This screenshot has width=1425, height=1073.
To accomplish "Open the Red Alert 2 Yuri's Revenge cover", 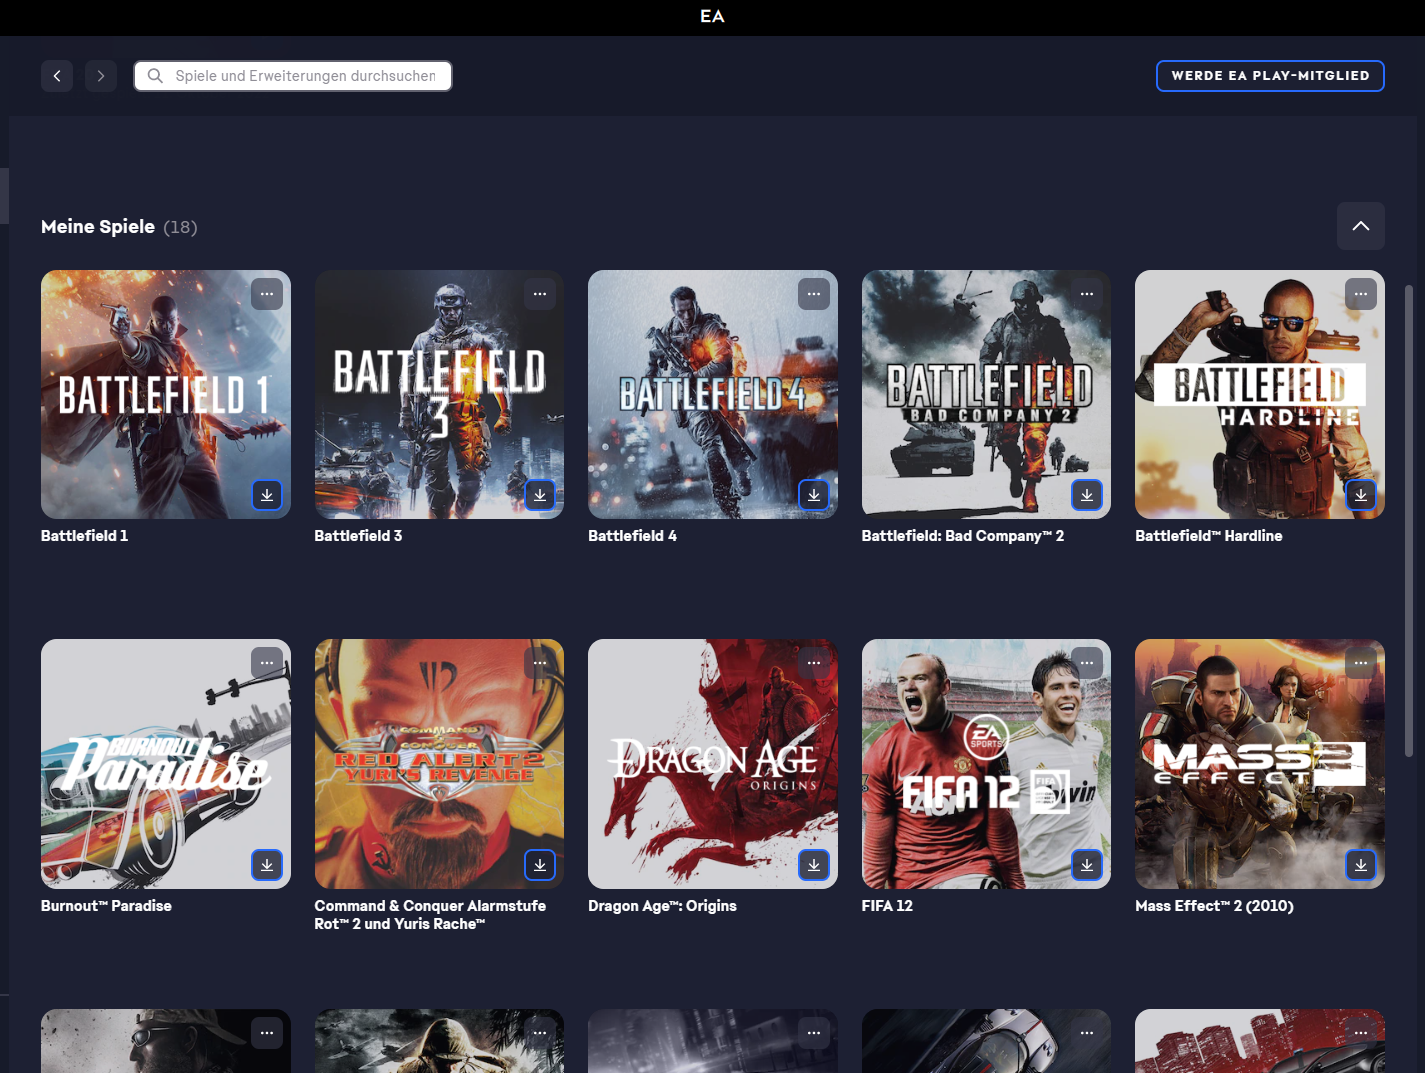I will click(x=439, y=764).
